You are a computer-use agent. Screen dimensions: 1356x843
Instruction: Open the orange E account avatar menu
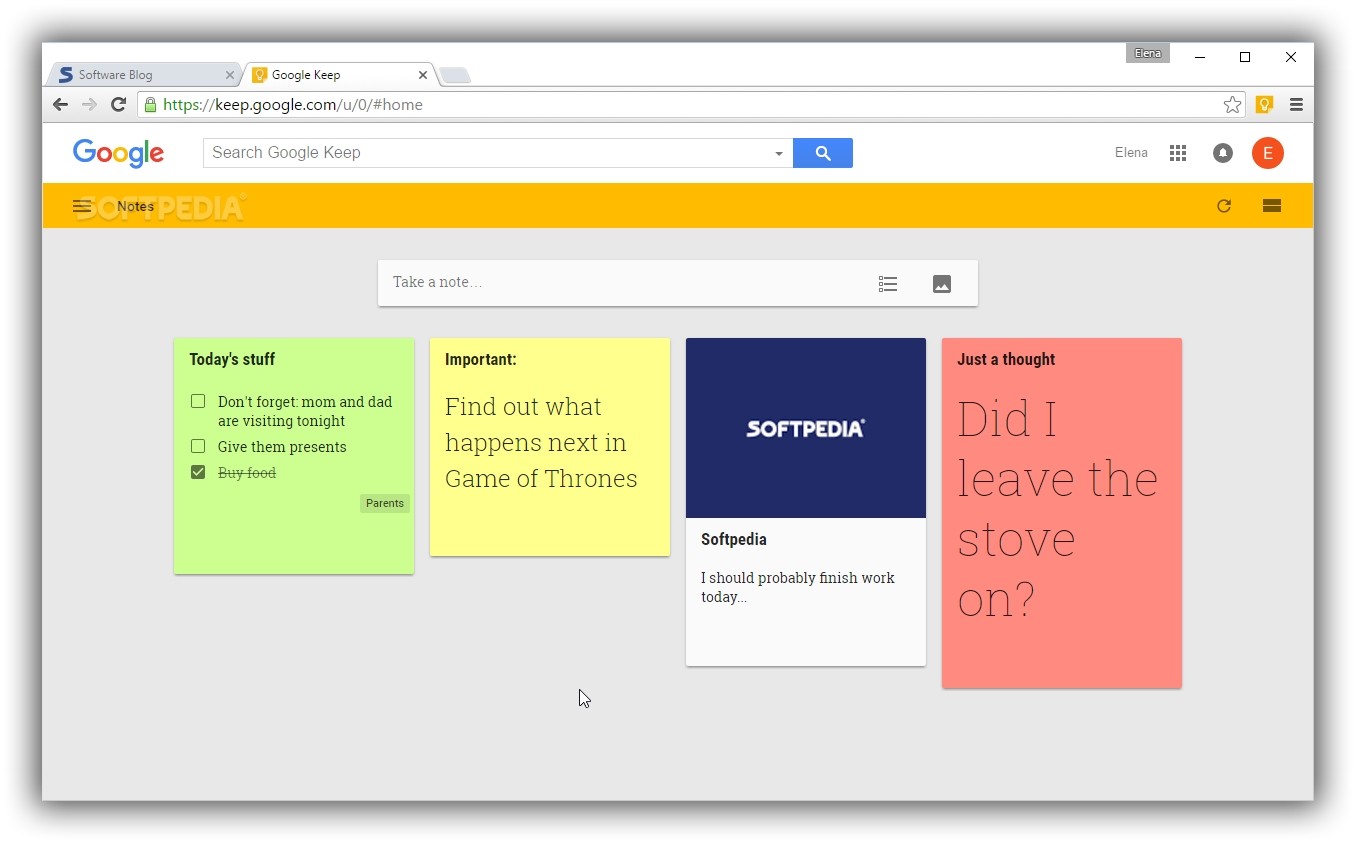1267,153
